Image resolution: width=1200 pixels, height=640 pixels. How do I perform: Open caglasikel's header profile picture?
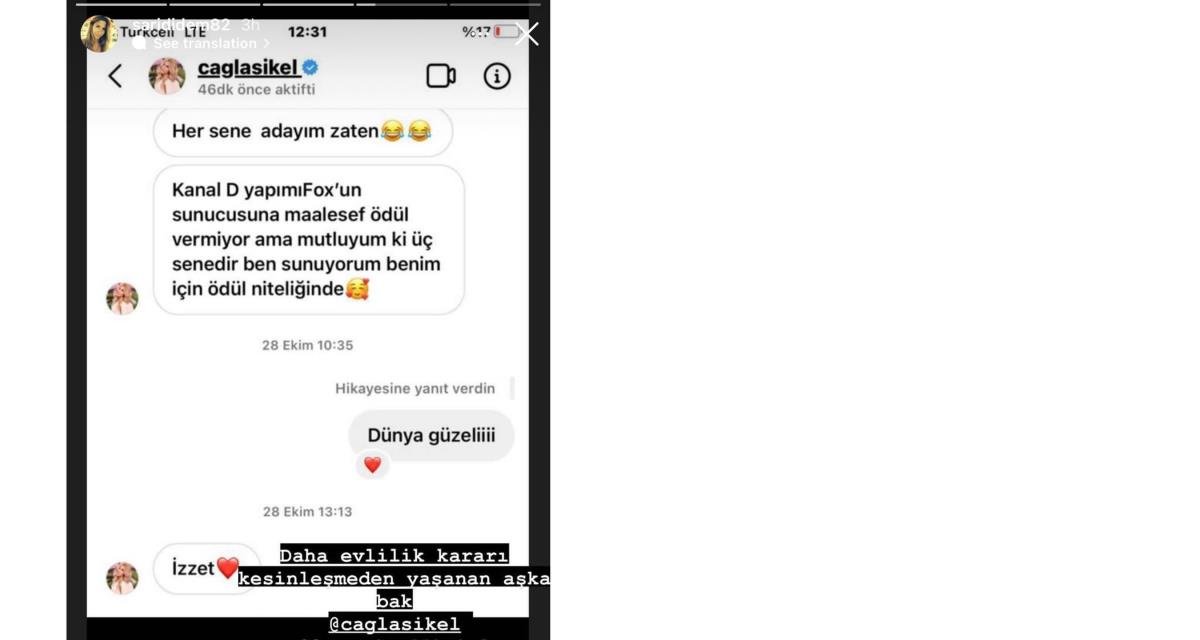coord(167,76)
